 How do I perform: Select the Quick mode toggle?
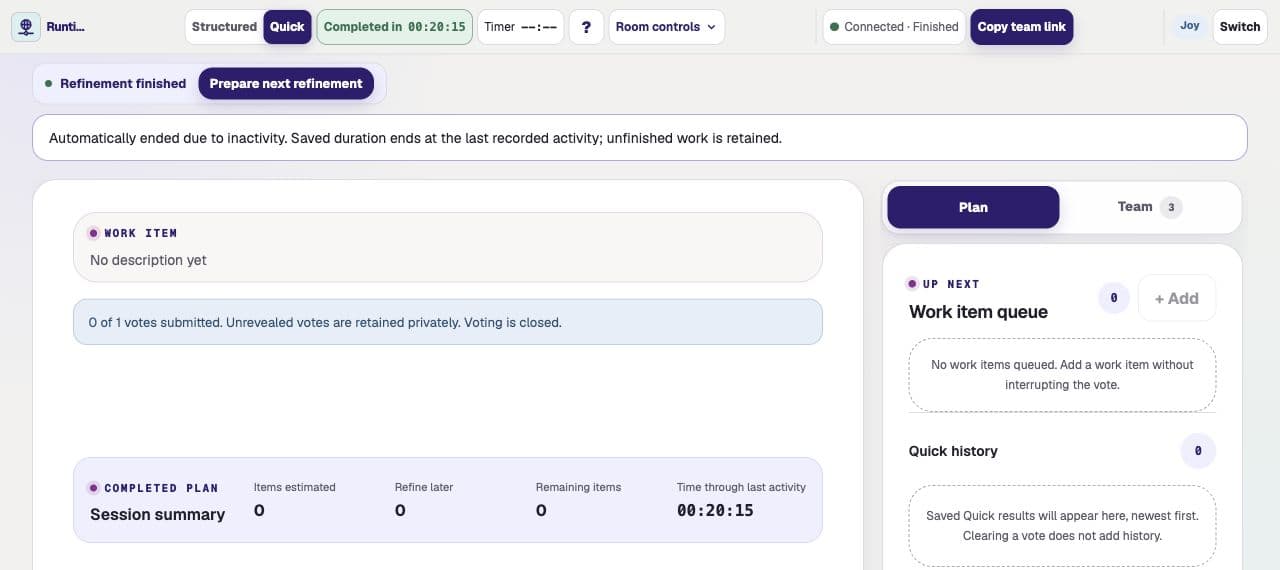tap(287, 27)
